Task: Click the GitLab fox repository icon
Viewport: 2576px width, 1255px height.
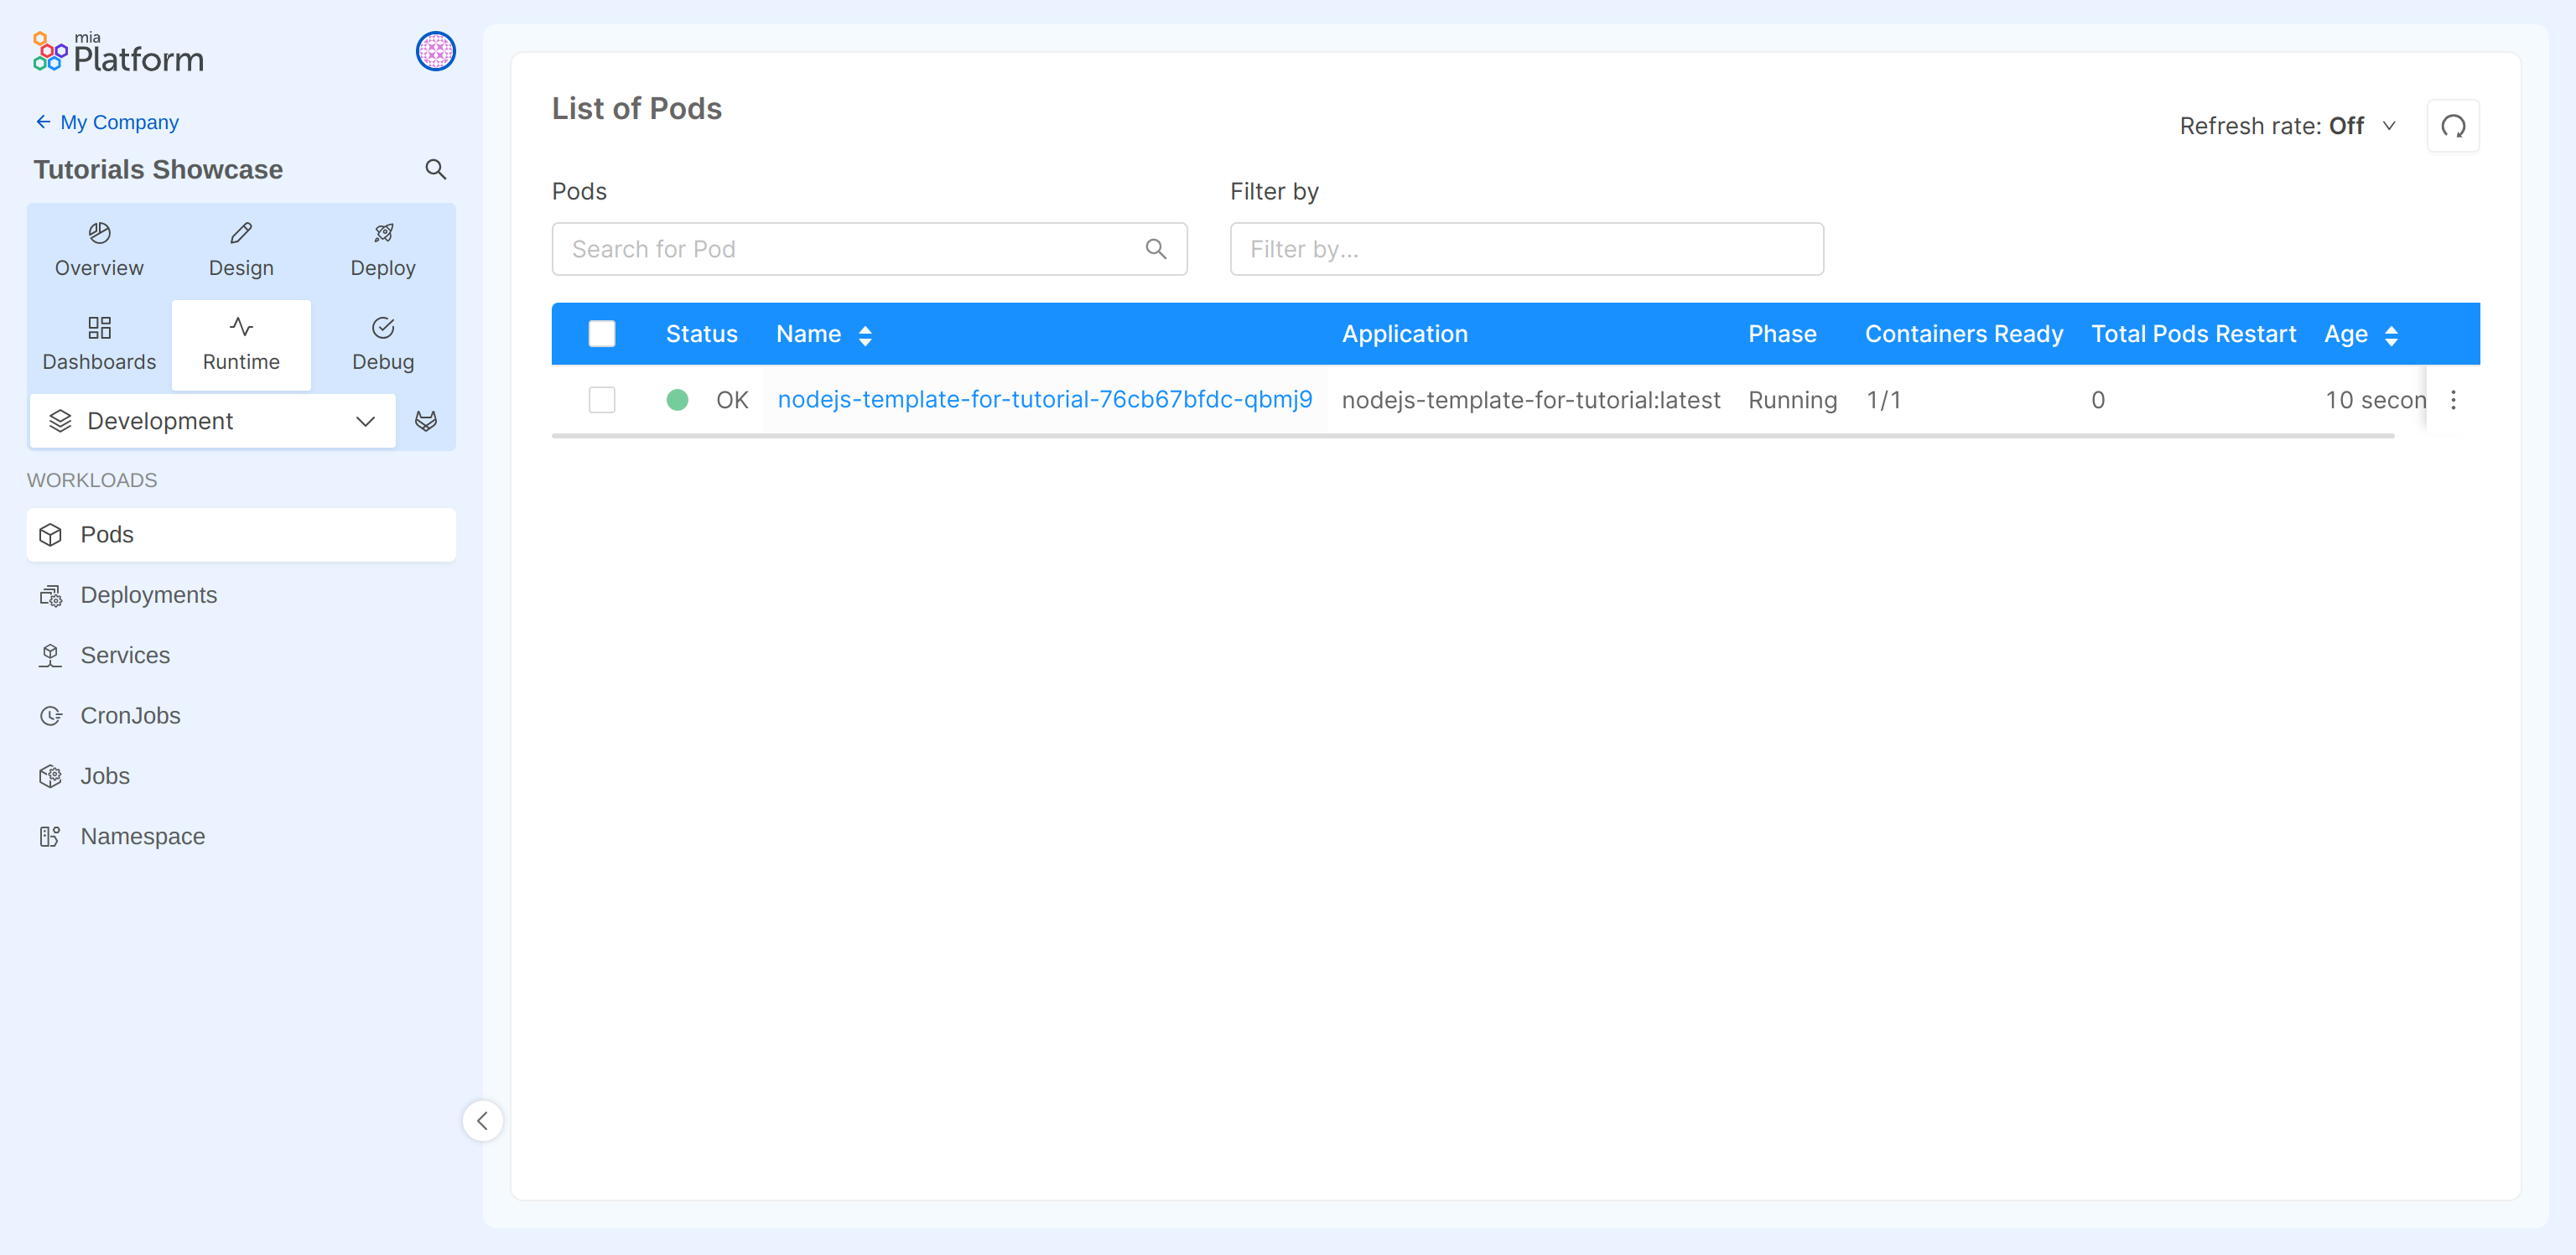Action: (426, 421)
